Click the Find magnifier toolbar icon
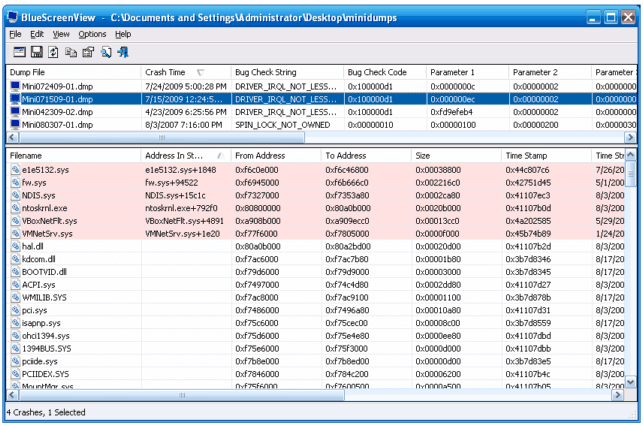This screenshot has width=643, height=426. (106, 52)
